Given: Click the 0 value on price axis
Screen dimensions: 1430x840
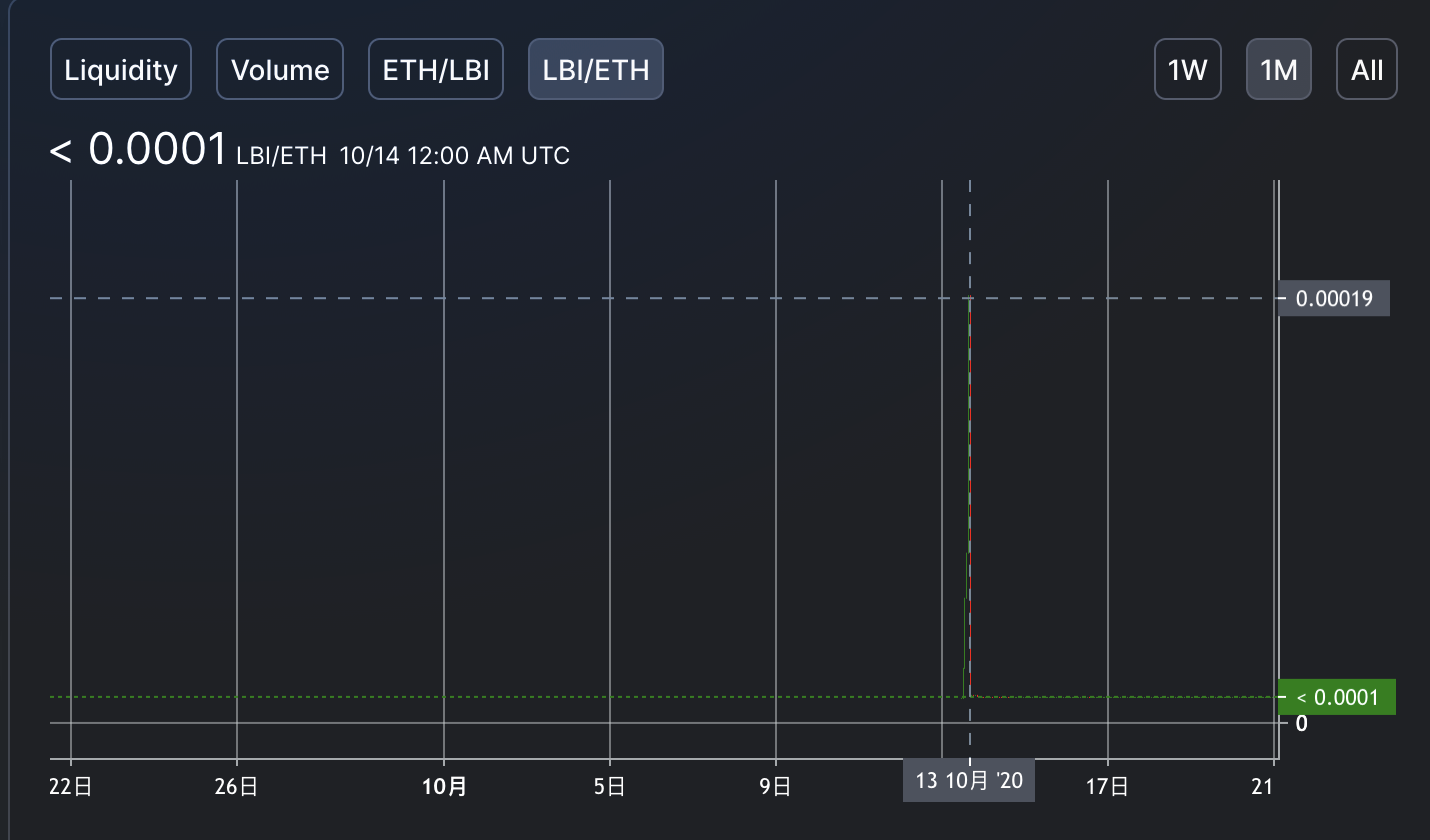Looking at the screenshot, I should pyautogui.click(x=1301, y=723).
